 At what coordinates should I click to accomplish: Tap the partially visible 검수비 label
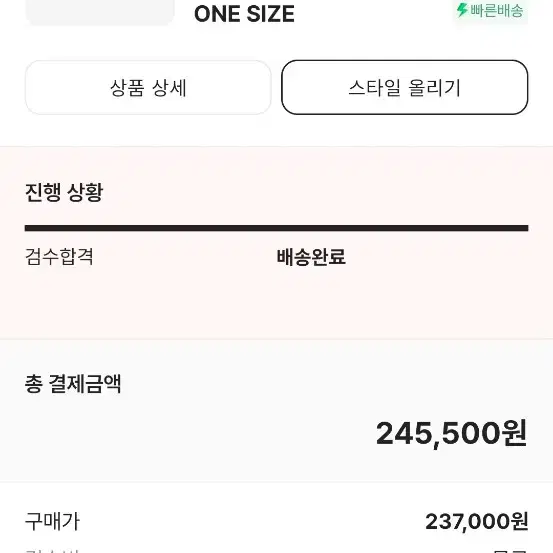(53, 551)
